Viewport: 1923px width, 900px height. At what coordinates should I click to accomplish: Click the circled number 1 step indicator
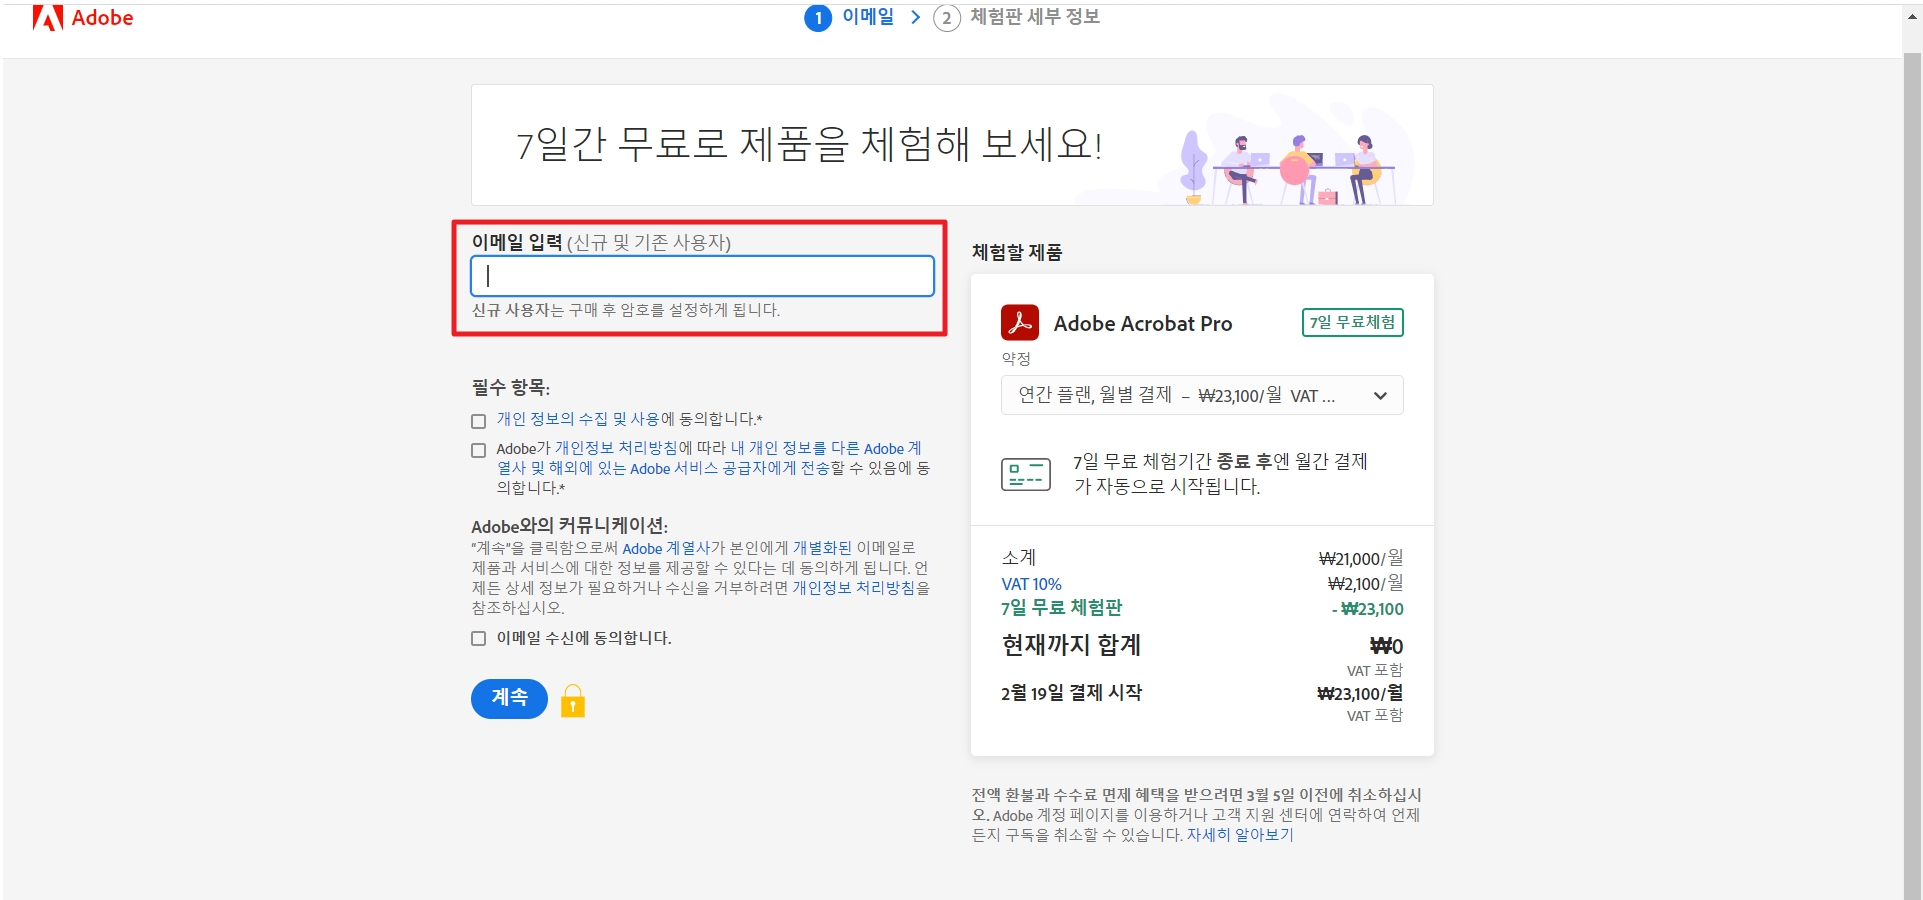(819, 17)
